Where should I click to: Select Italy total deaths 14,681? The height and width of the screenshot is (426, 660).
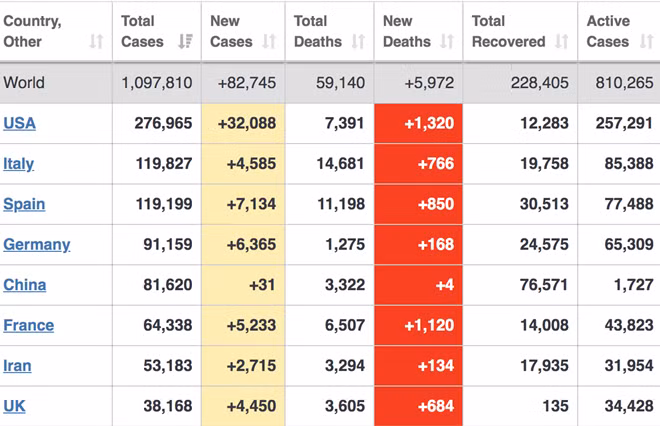340,164
